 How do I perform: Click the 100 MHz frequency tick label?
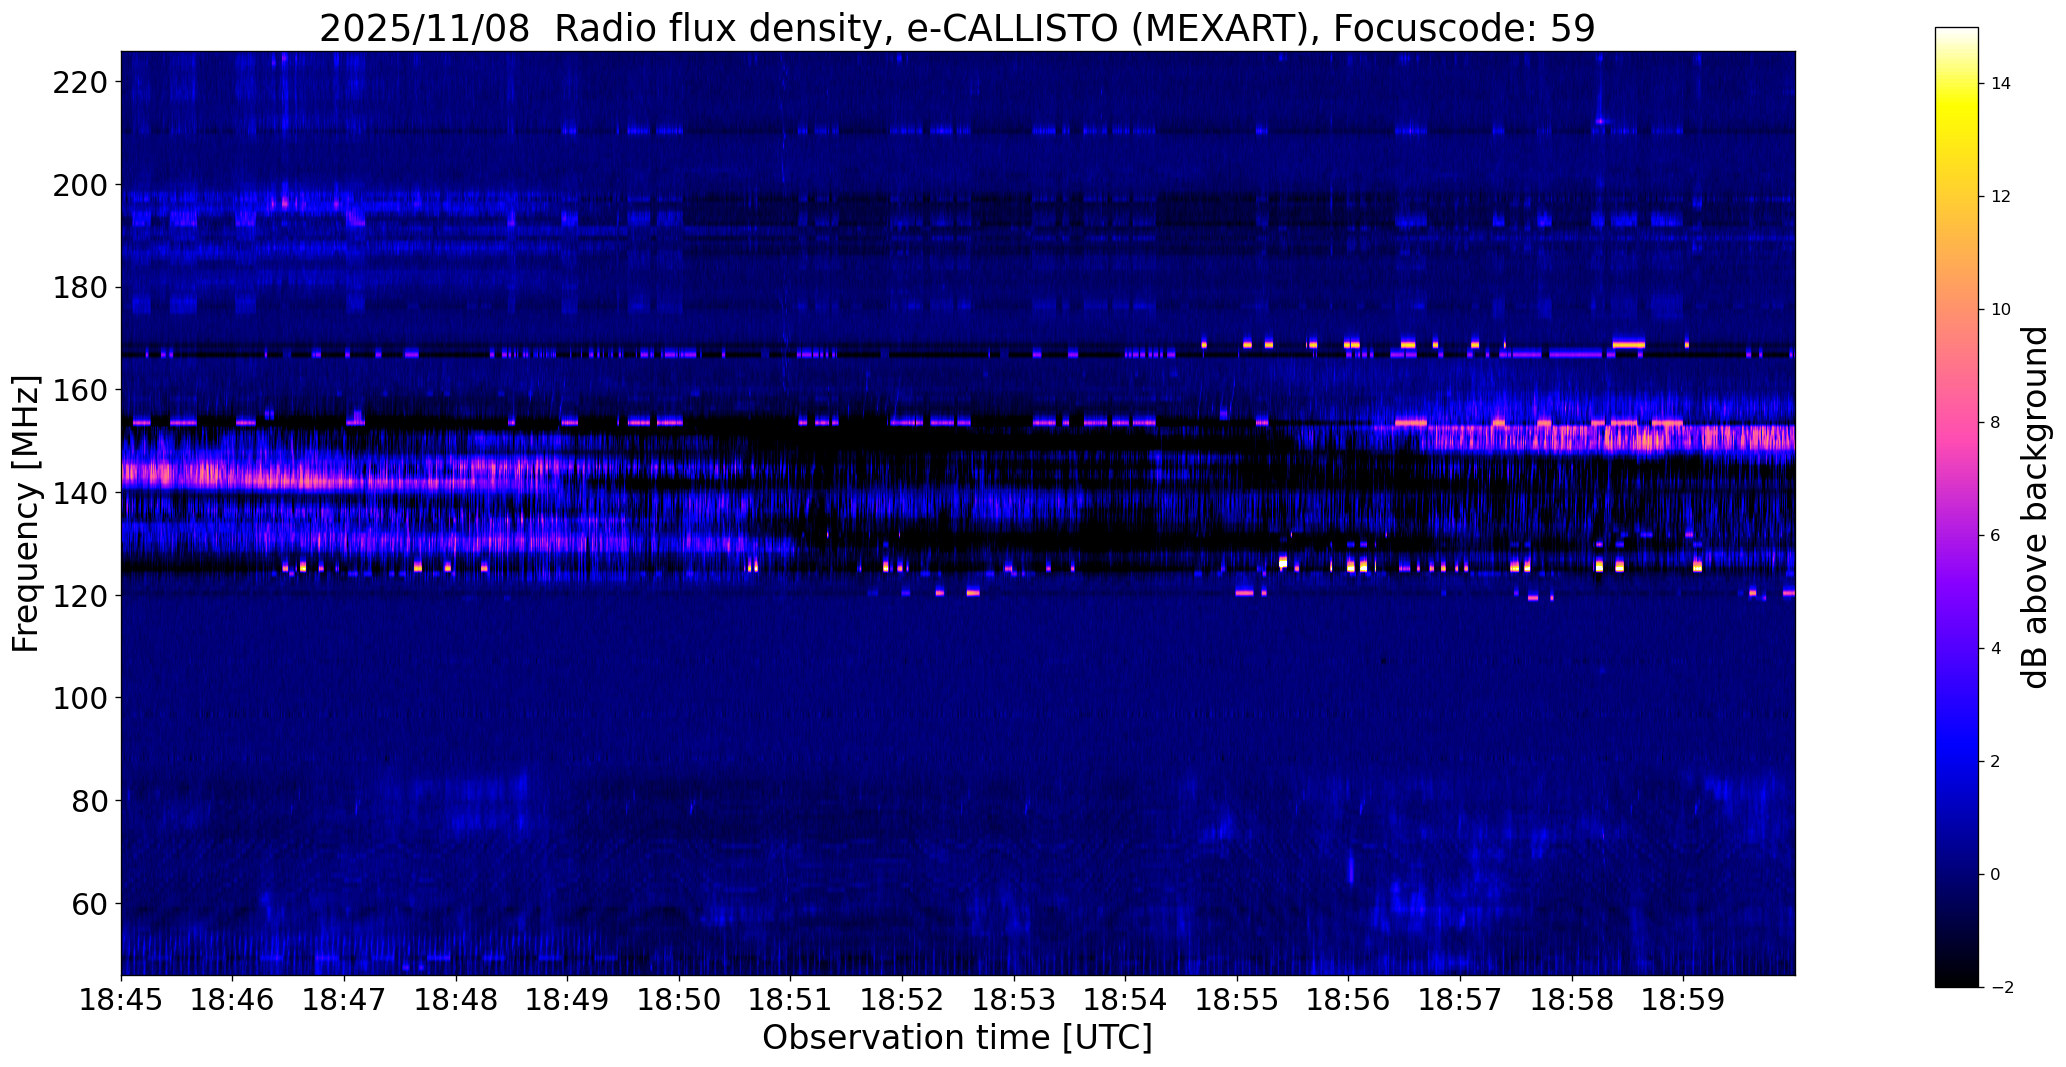(x=81, y=698)
